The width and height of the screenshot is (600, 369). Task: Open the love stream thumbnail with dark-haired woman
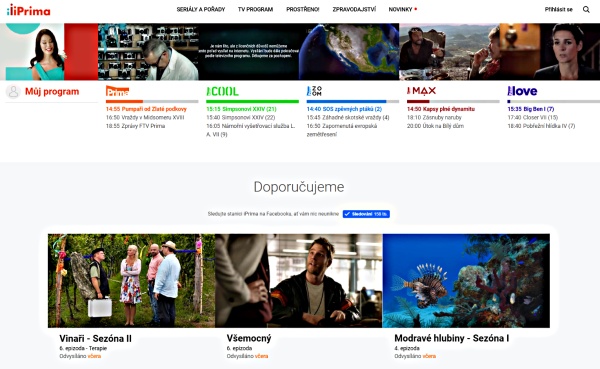[x=550, y=52]
